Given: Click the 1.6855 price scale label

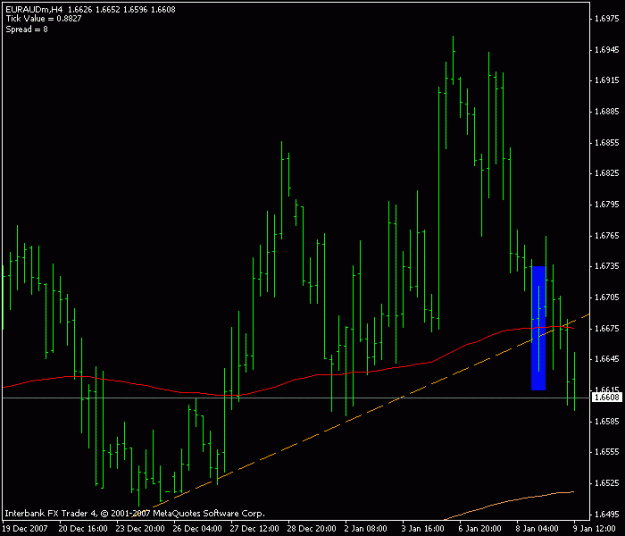Looking at the screenshot, I should (x=607, y=142).
